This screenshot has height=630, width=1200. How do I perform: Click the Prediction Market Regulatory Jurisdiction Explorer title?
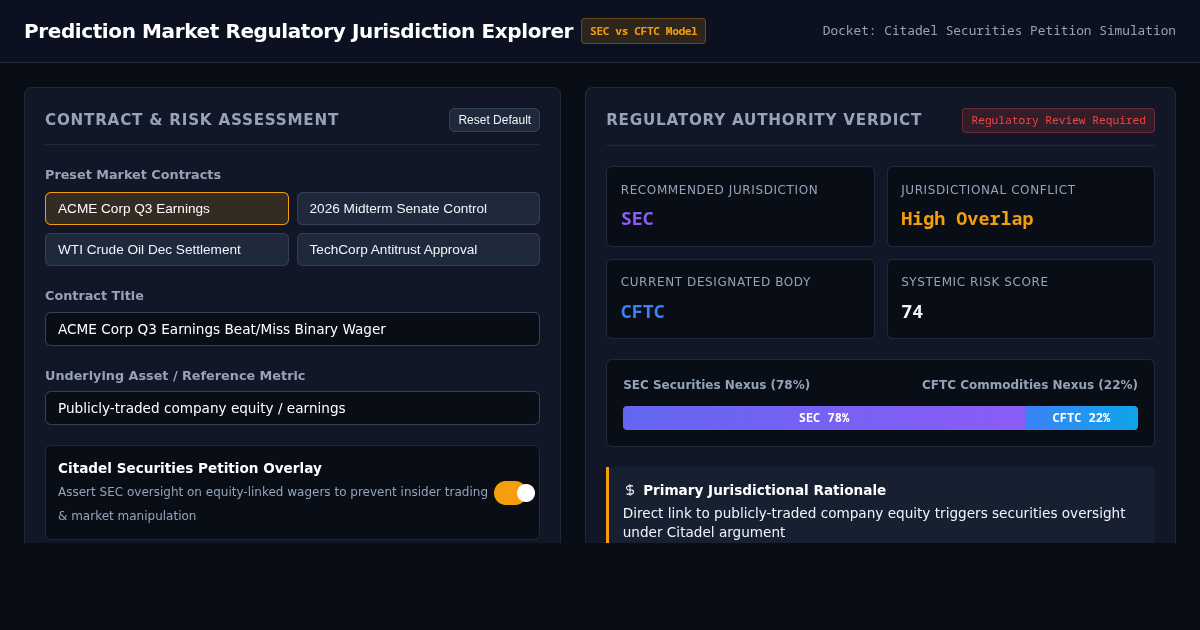tap(298, 31)
